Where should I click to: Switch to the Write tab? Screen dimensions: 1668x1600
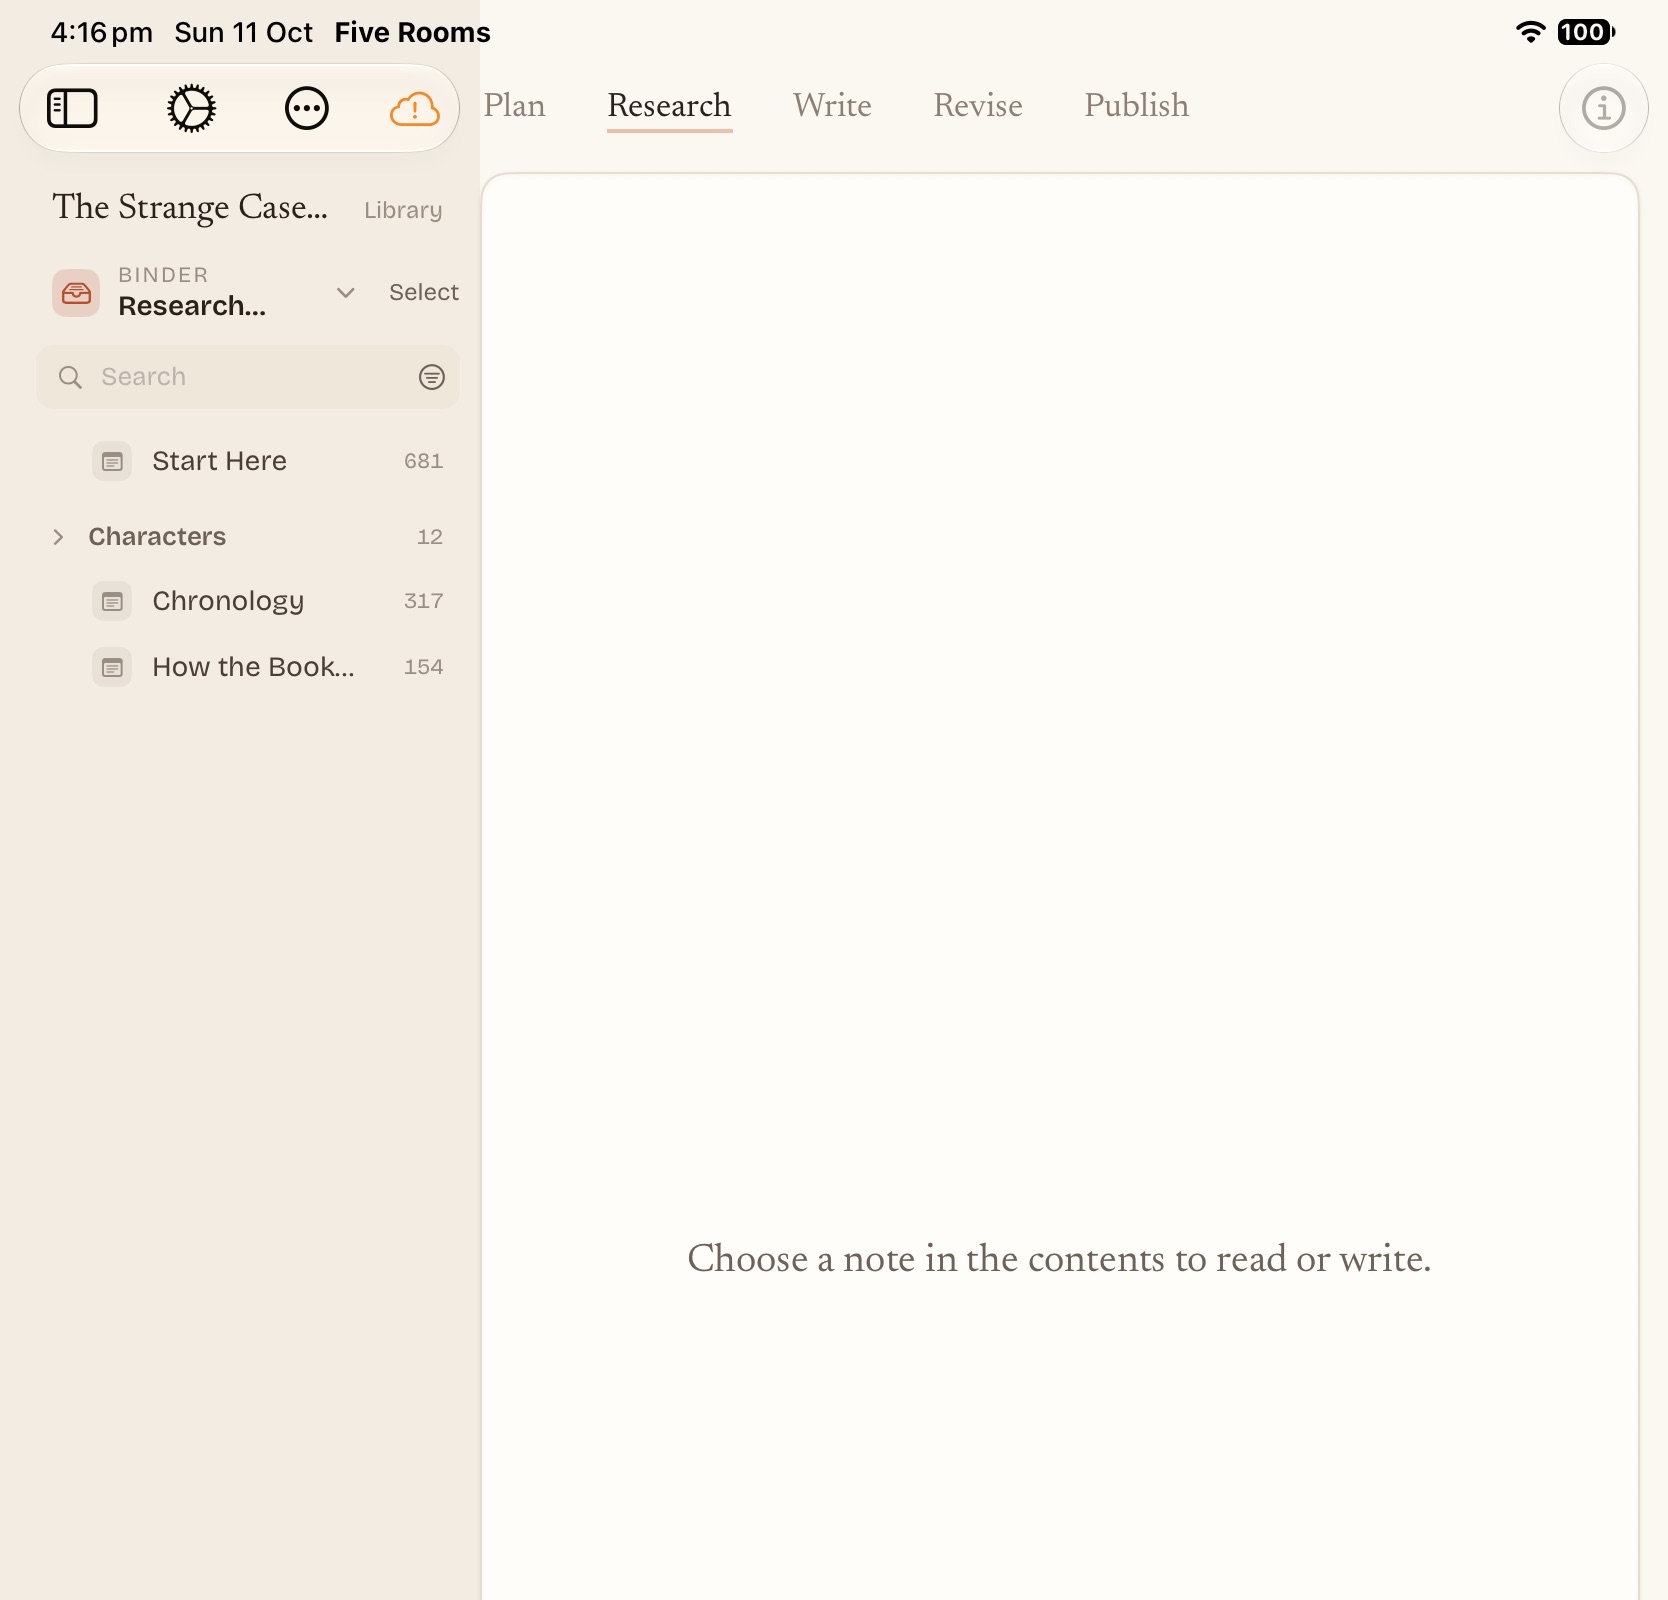click(832, 106)
